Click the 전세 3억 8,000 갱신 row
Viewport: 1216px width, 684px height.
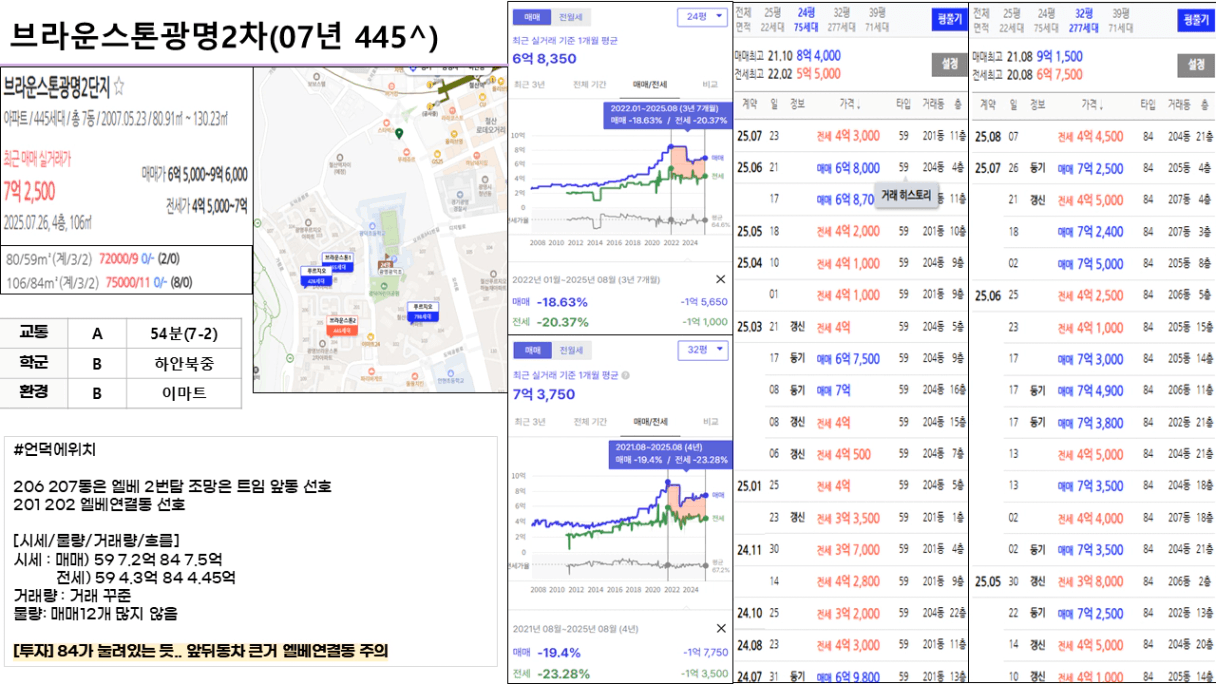pos(1093,581)
